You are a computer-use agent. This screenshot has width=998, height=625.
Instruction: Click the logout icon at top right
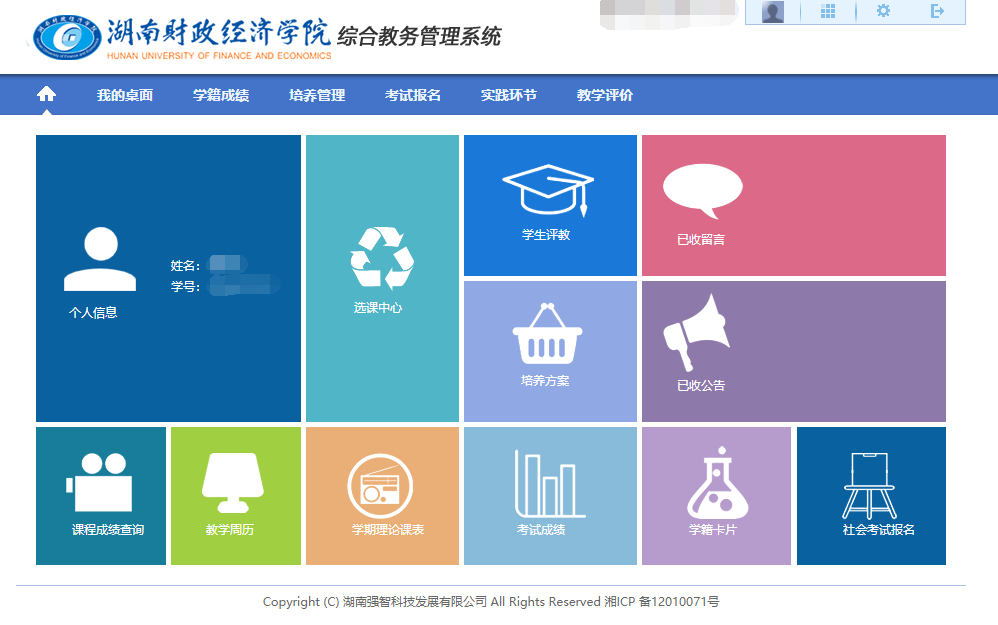click(x=937, y=12)
